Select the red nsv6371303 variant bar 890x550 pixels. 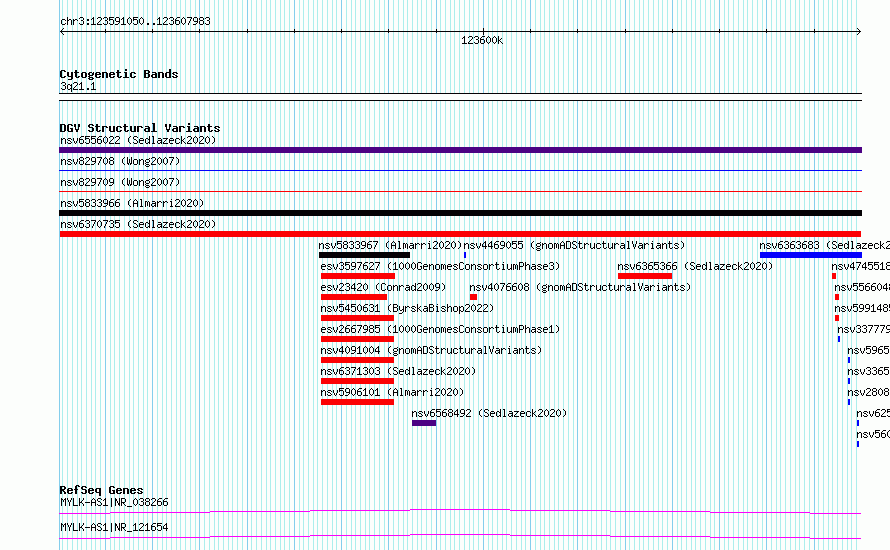[x=357, y=381]
